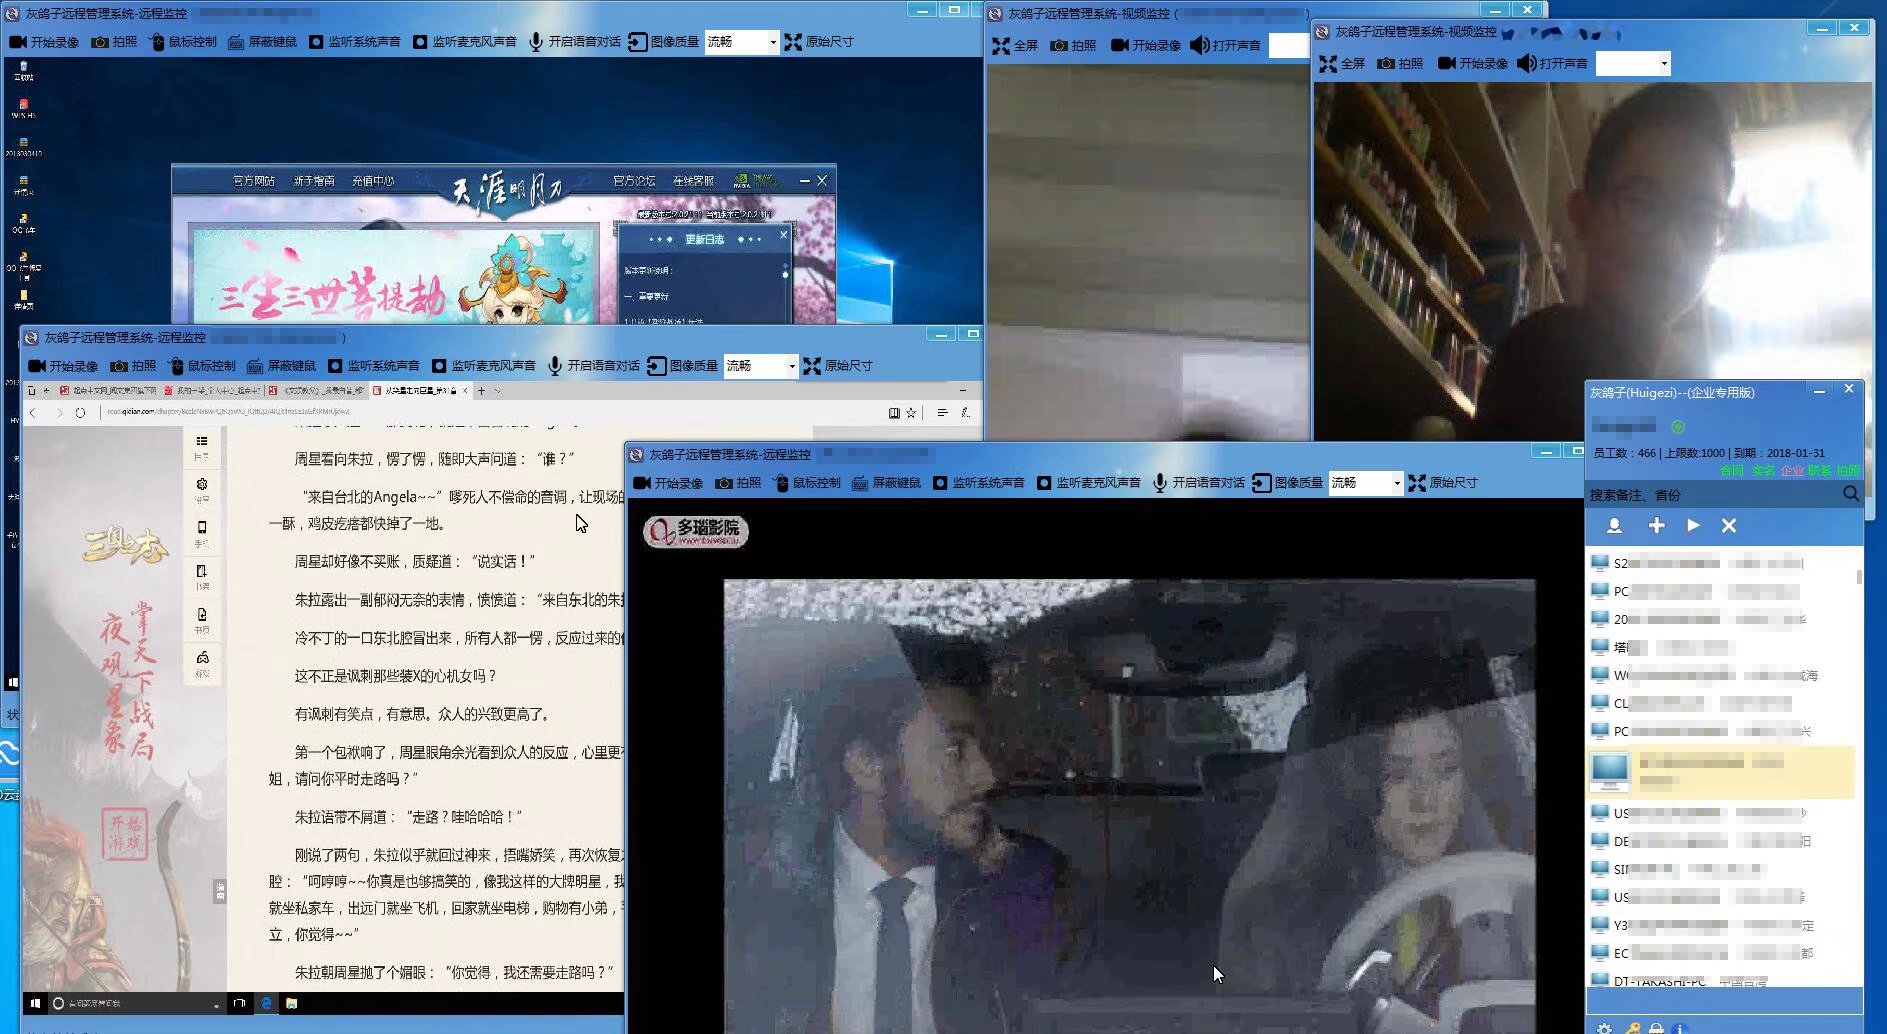
Task: Start recording in the novel-reading monitoring window
Action: pyautogui.click(x=63, y=366)
